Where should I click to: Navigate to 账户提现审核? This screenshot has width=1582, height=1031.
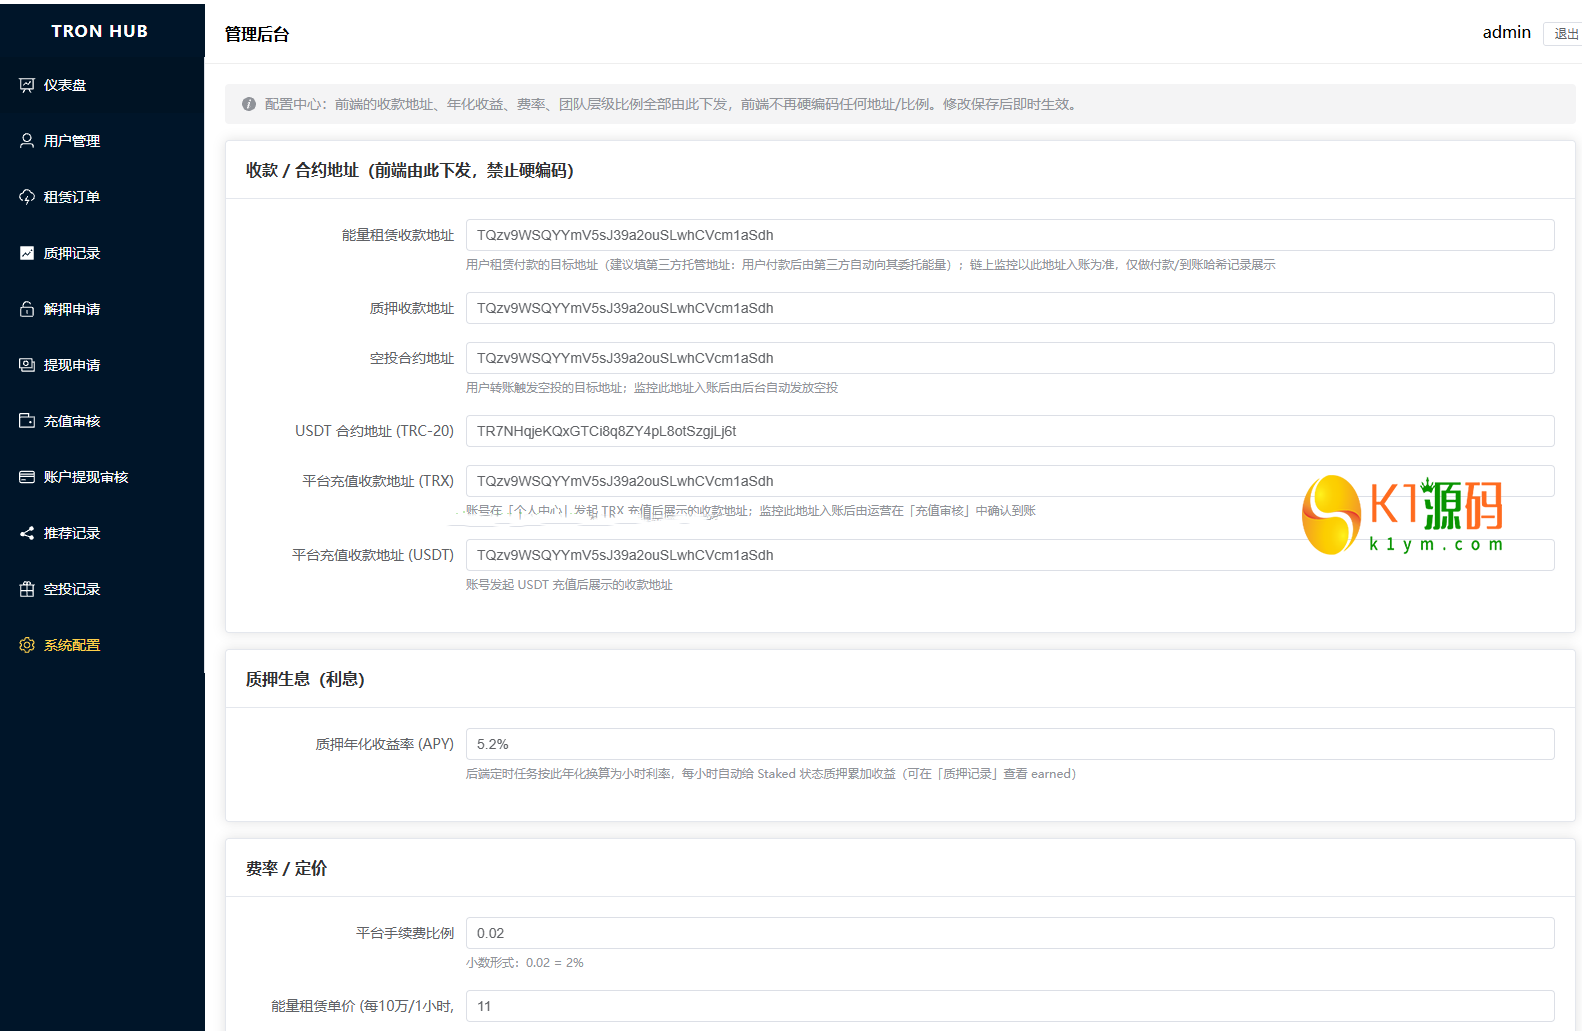tap(102, 477)
